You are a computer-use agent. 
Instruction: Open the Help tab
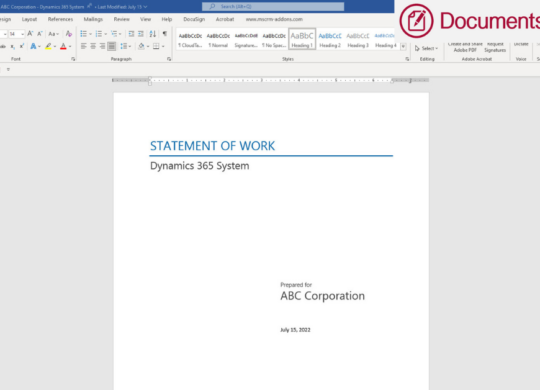[167, 19]
